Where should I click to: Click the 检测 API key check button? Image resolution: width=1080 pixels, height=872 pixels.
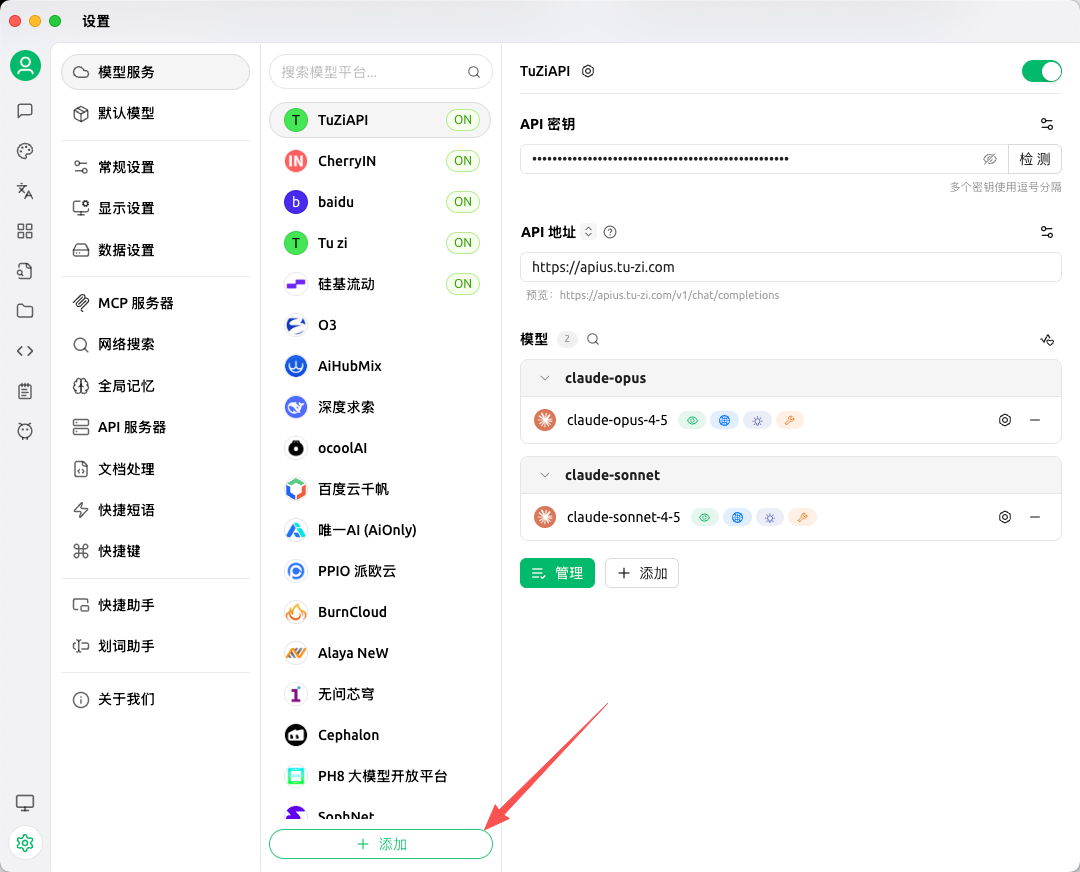1035,159
